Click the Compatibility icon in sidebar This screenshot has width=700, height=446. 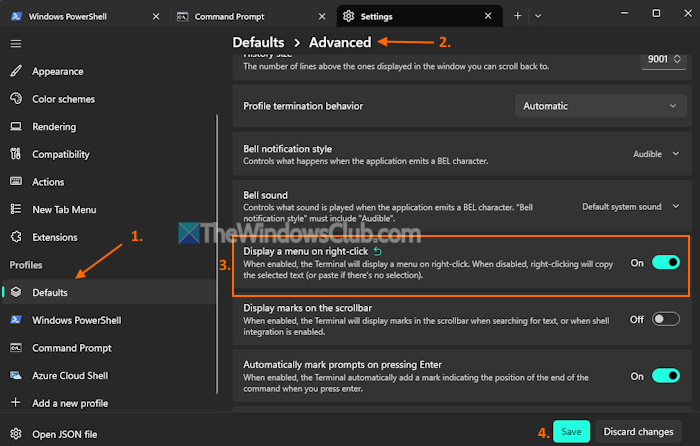[16, 154]
